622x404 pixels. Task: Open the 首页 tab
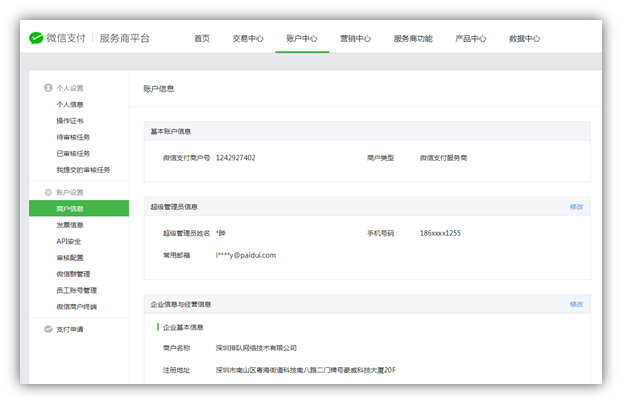202,38
